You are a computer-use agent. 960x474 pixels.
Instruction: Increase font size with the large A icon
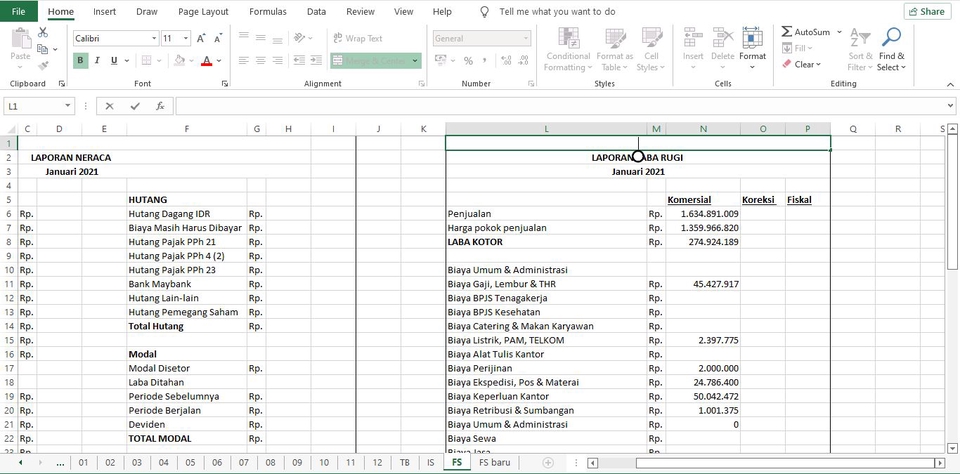[x=201, y=39]
